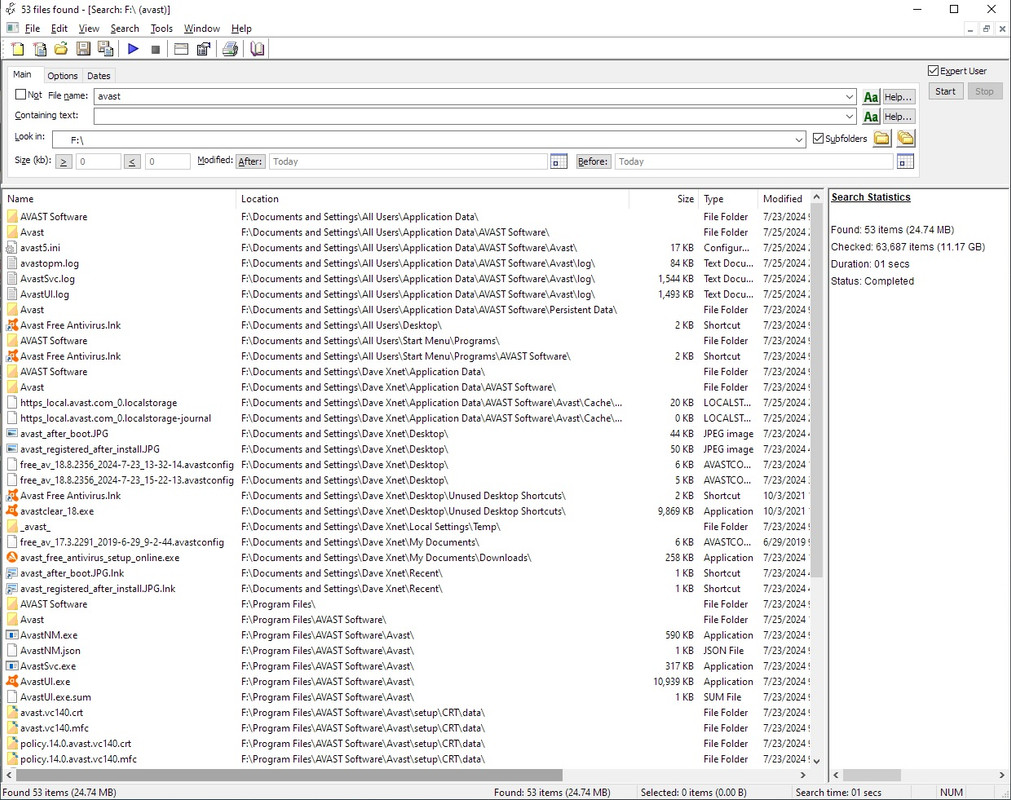Click the avastclear_18.exe file icon

tap(12, 511)
